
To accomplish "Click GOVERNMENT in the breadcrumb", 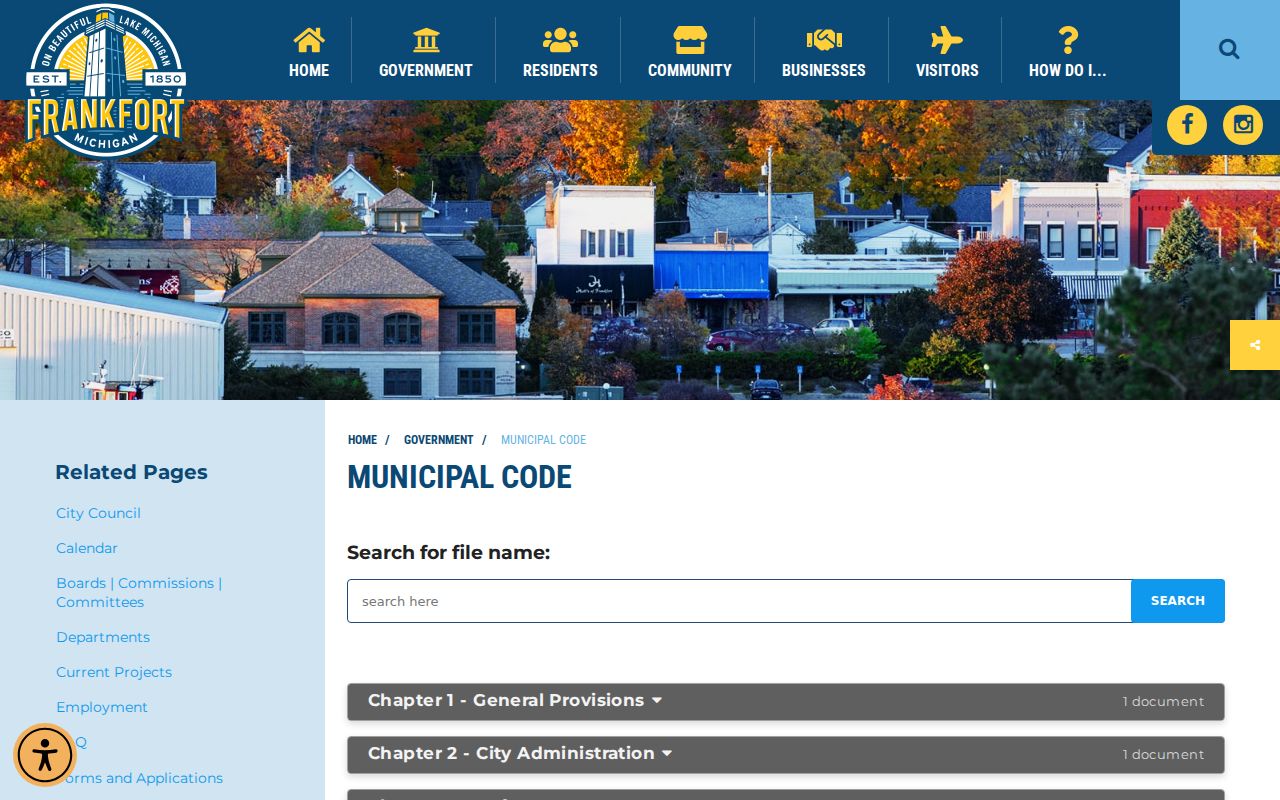I will [x=438, y=440].
